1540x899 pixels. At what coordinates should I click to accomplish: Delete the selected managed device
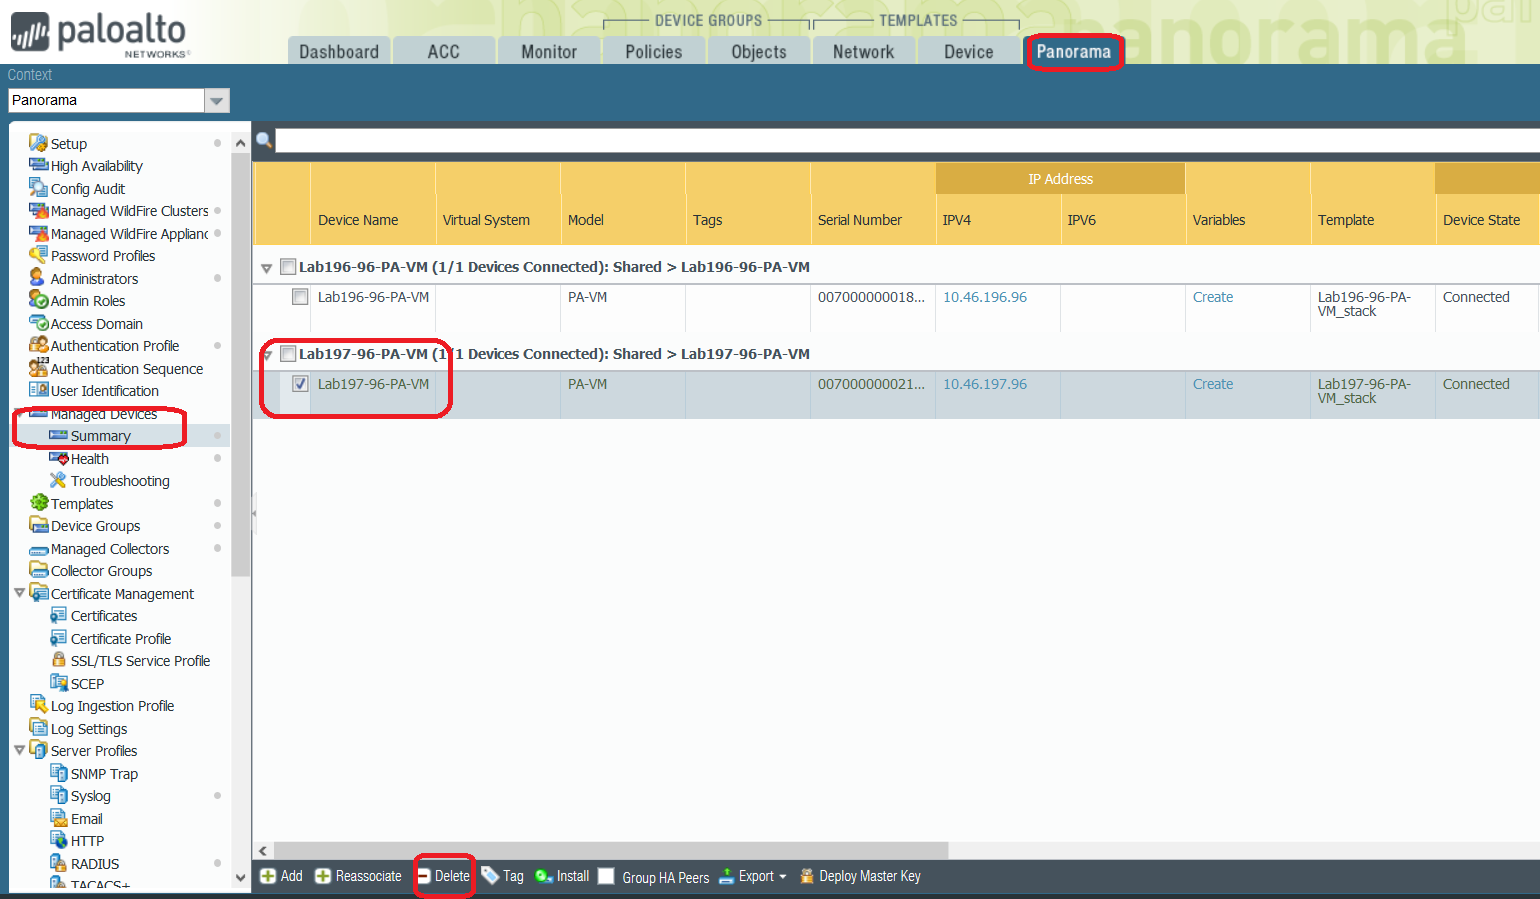click(444, 876)
